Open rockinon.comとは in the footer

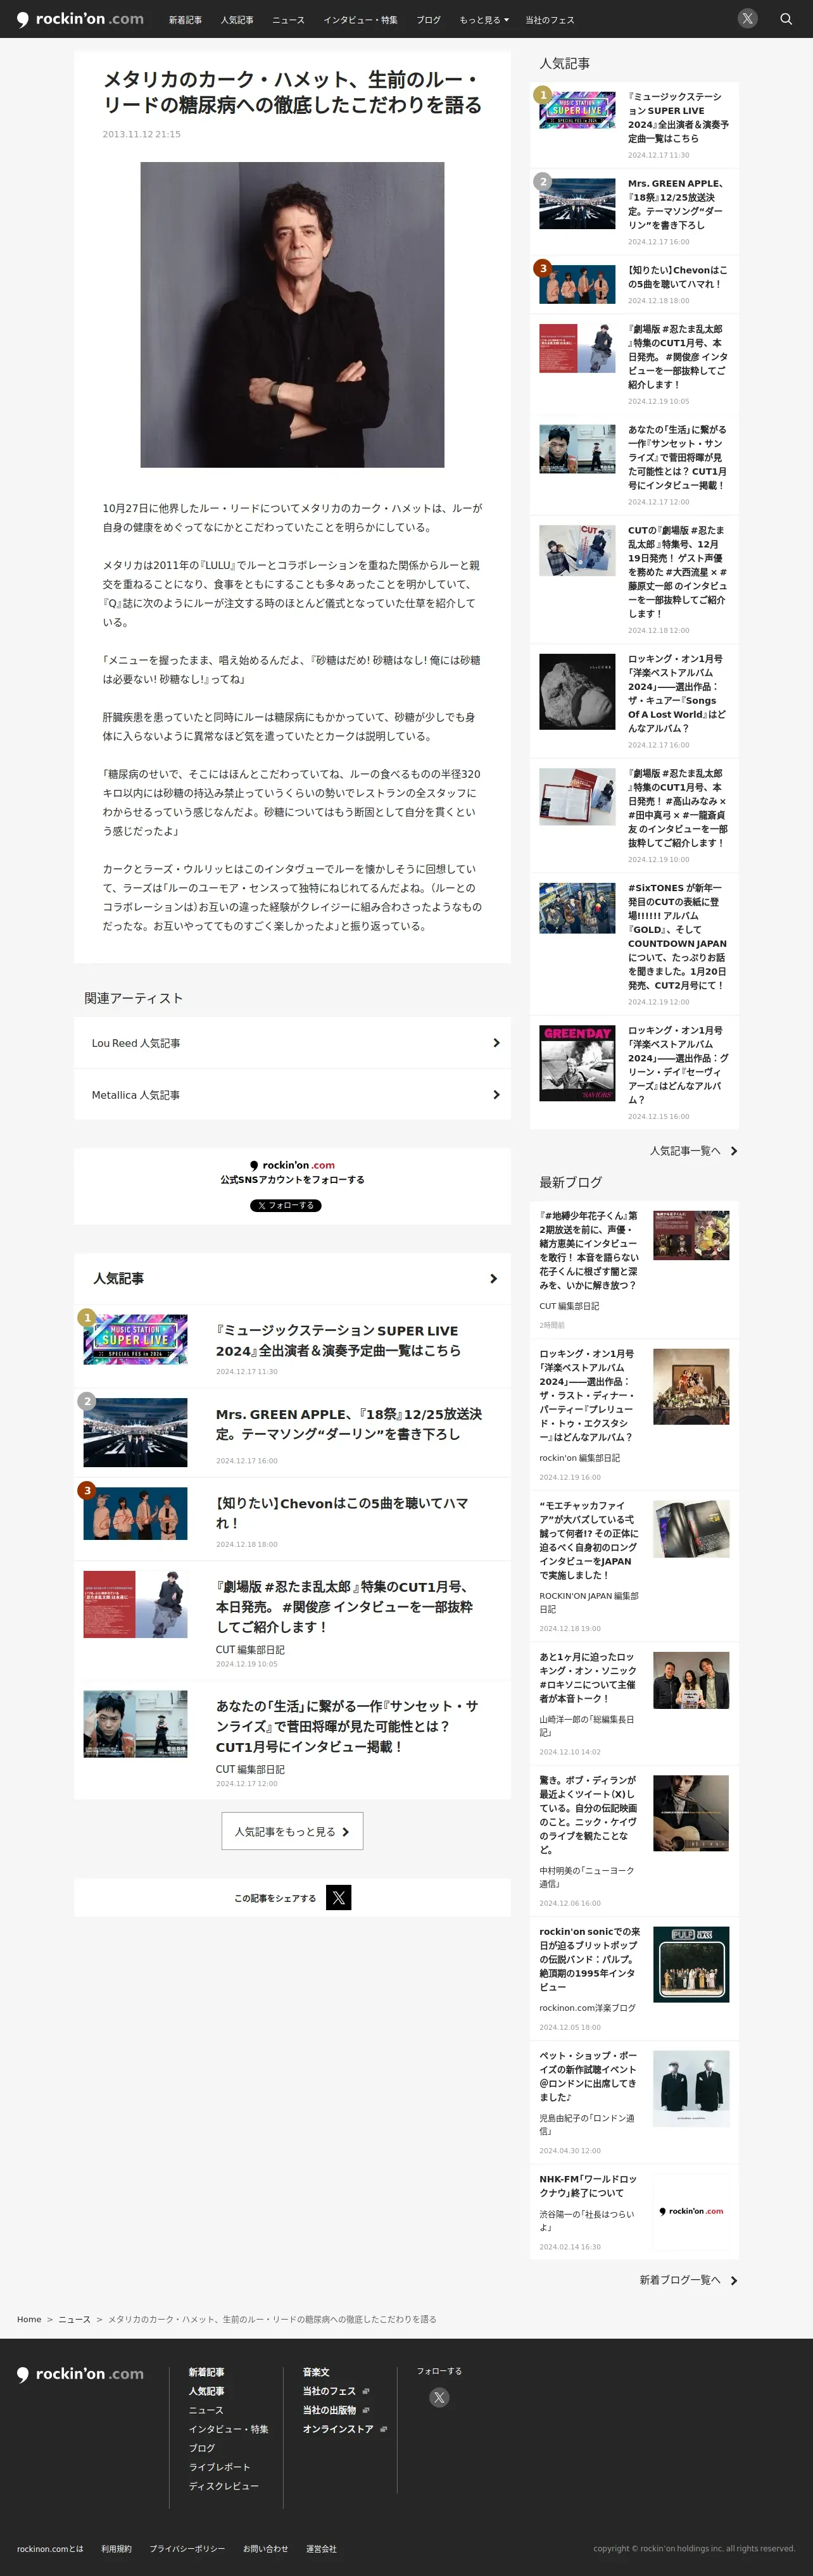click(50, 2548)
